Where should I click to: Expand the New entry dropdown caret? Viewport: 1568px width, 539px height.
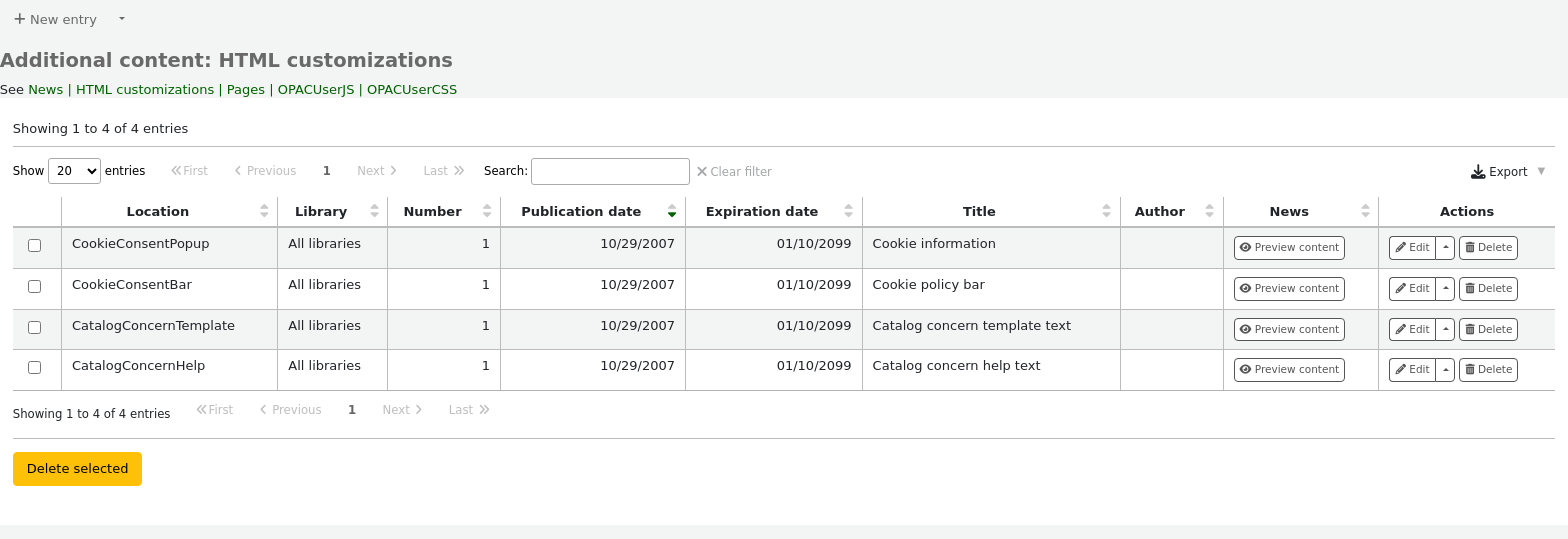(x=122, y=19)
